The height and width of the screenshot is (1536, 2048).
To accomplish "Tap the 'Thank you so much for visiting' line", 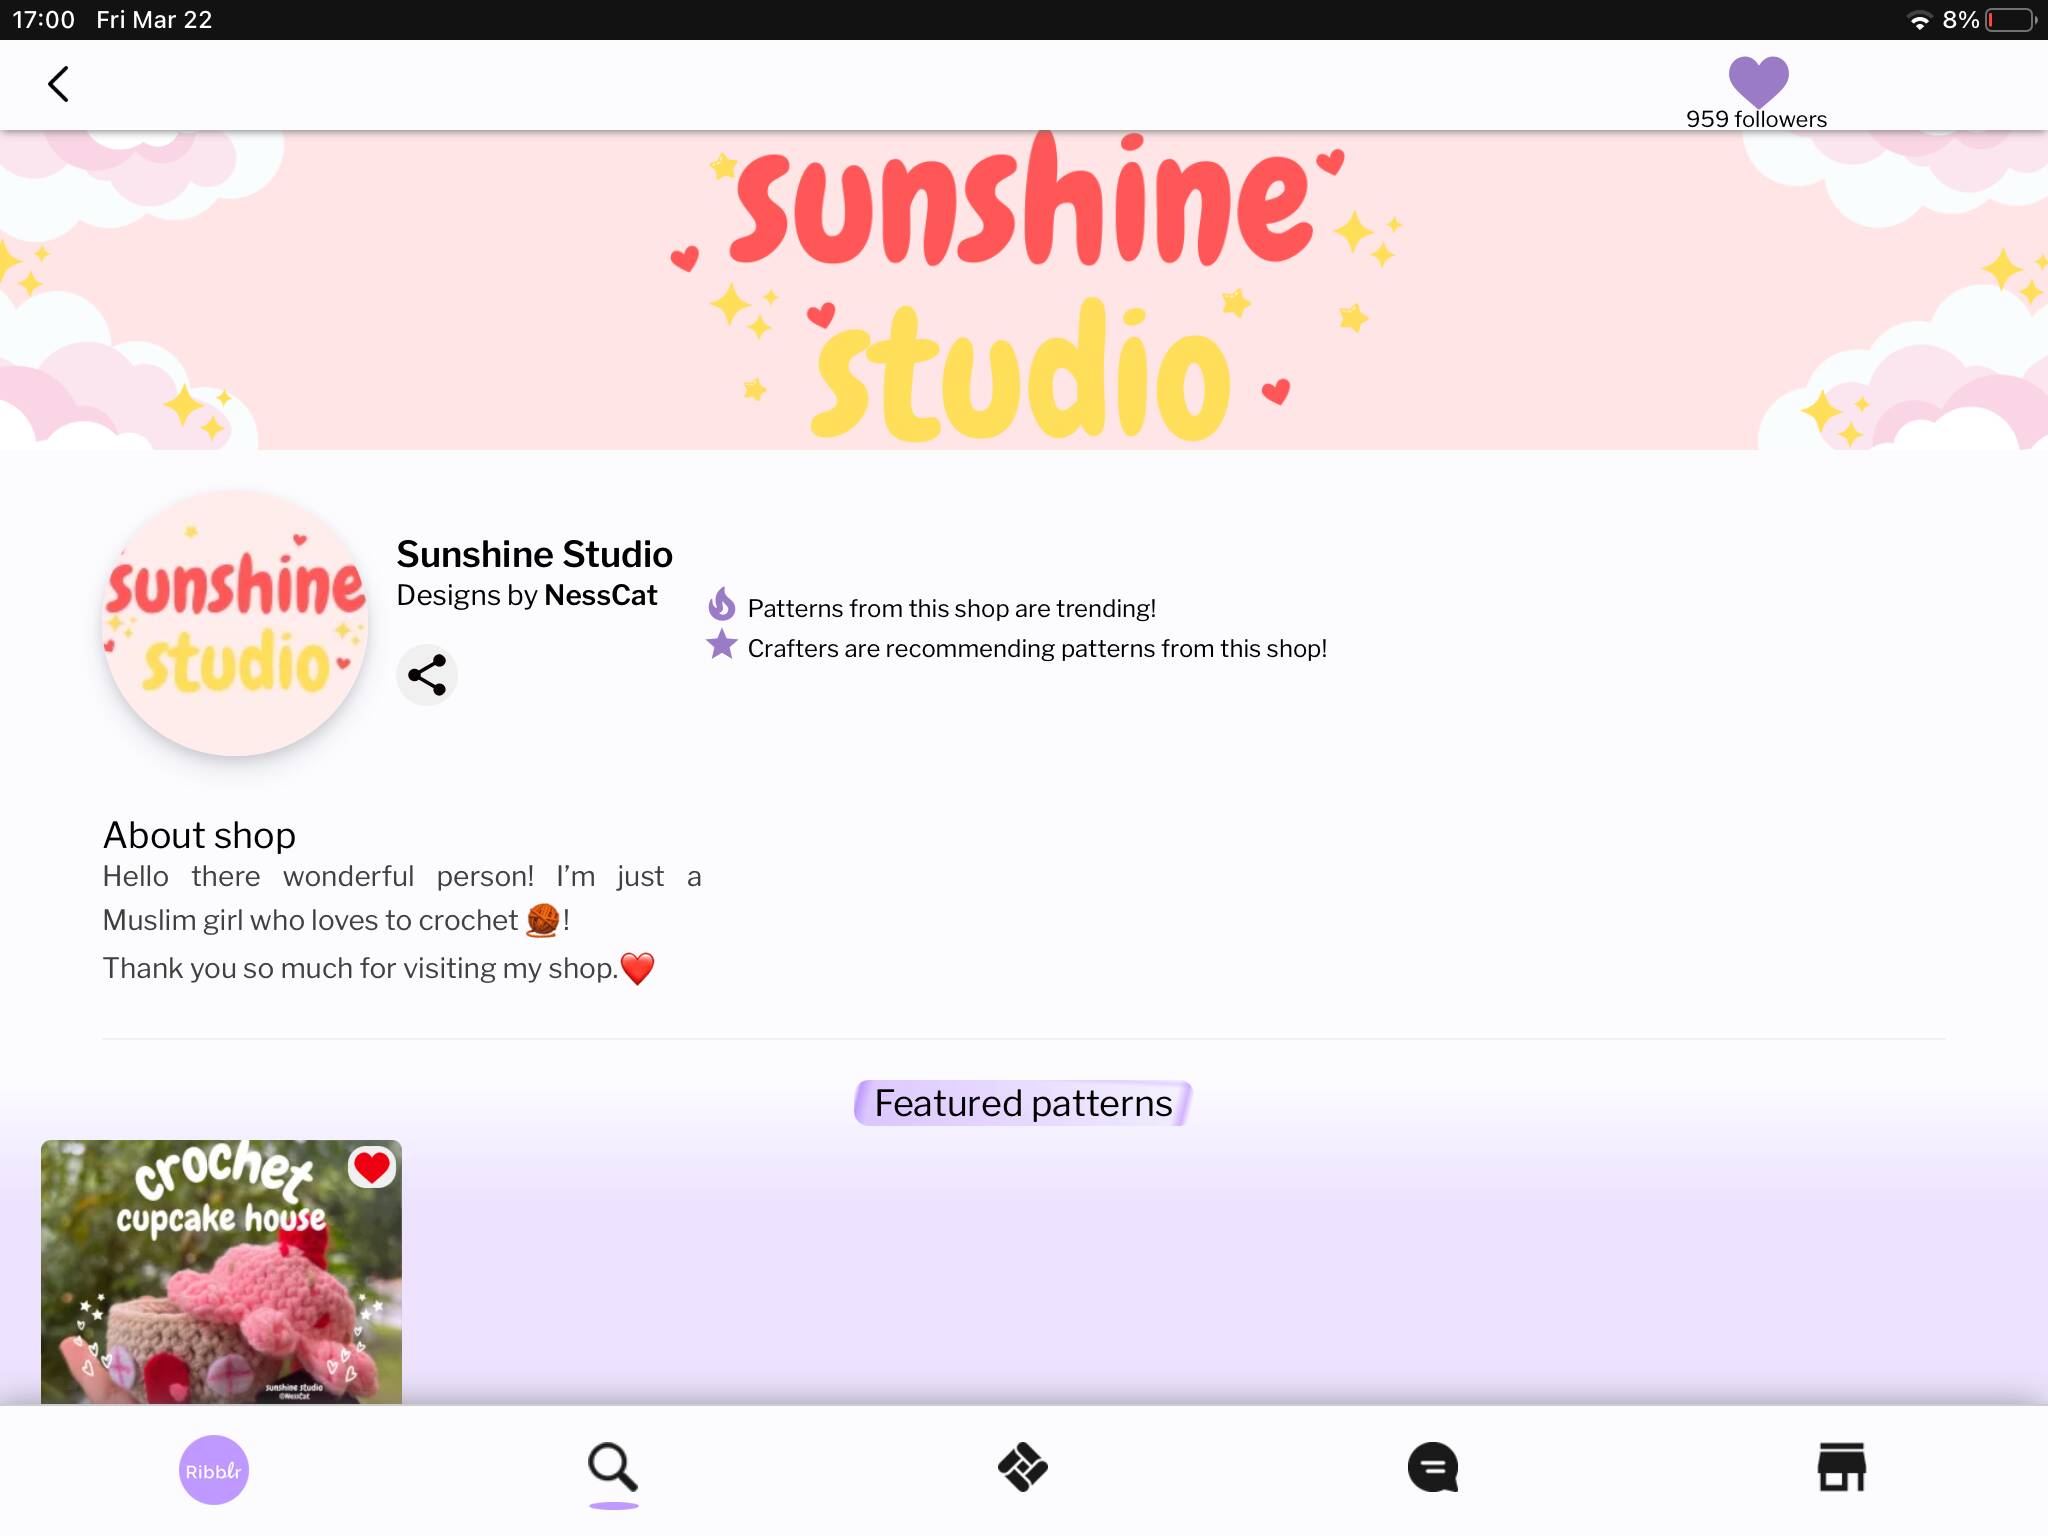I will [x=378, y=968].
